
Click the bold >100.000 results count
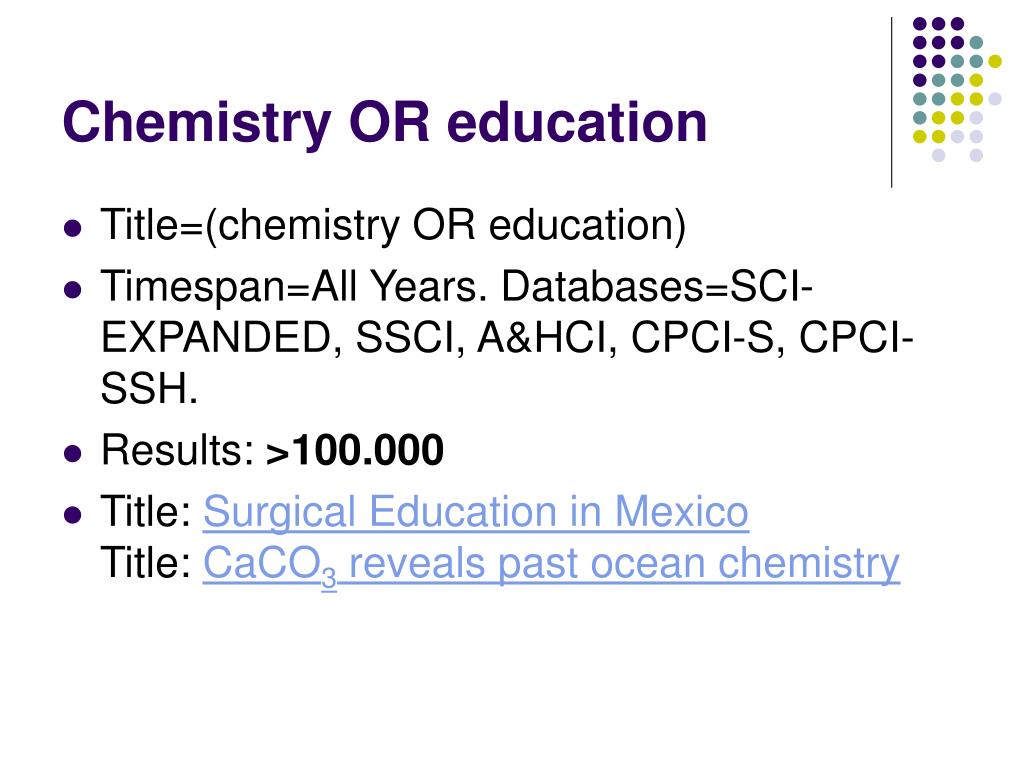(x=355, y=451)
